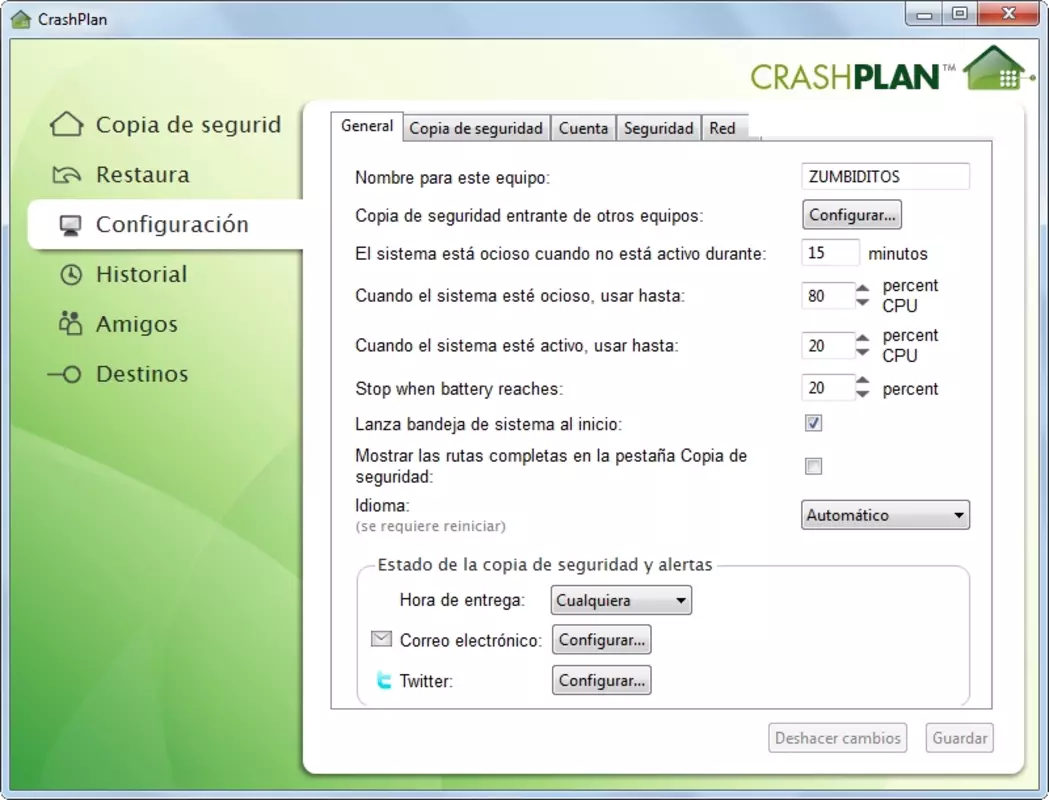Open the Historial section

tap(141, 274)
